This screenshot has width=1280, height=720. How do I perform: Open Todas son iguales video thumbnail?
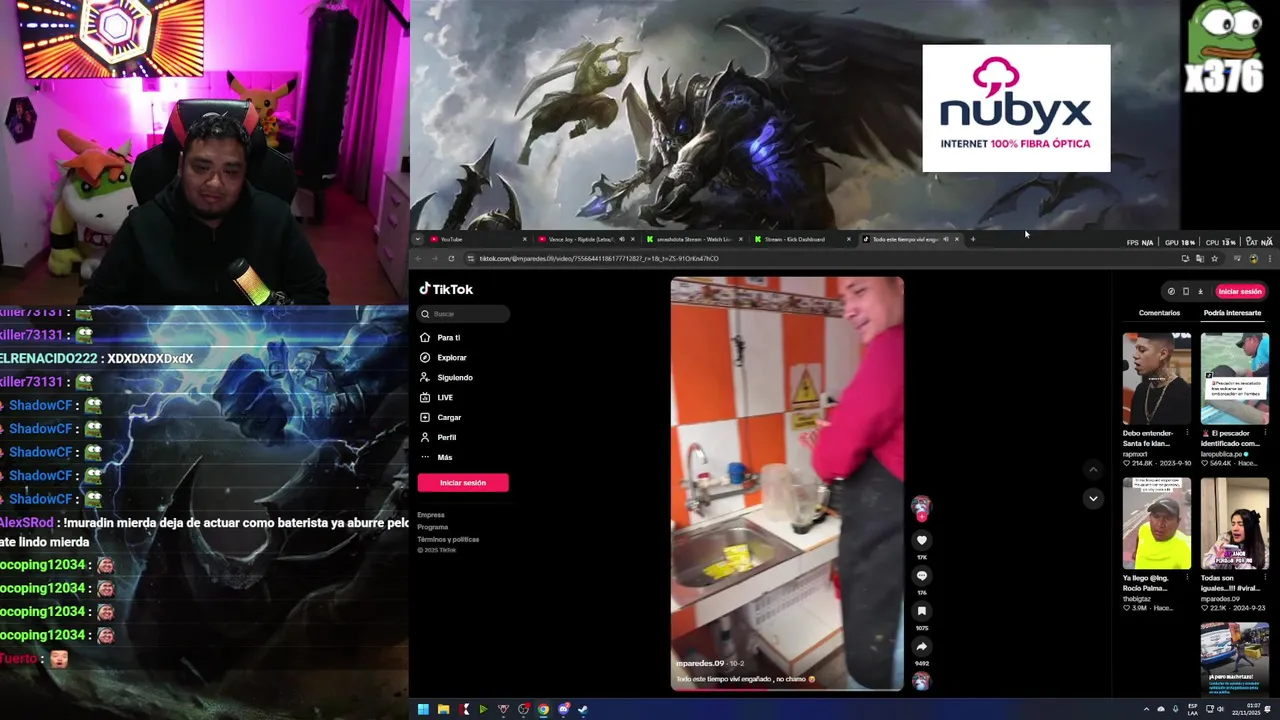[1235, 524]
